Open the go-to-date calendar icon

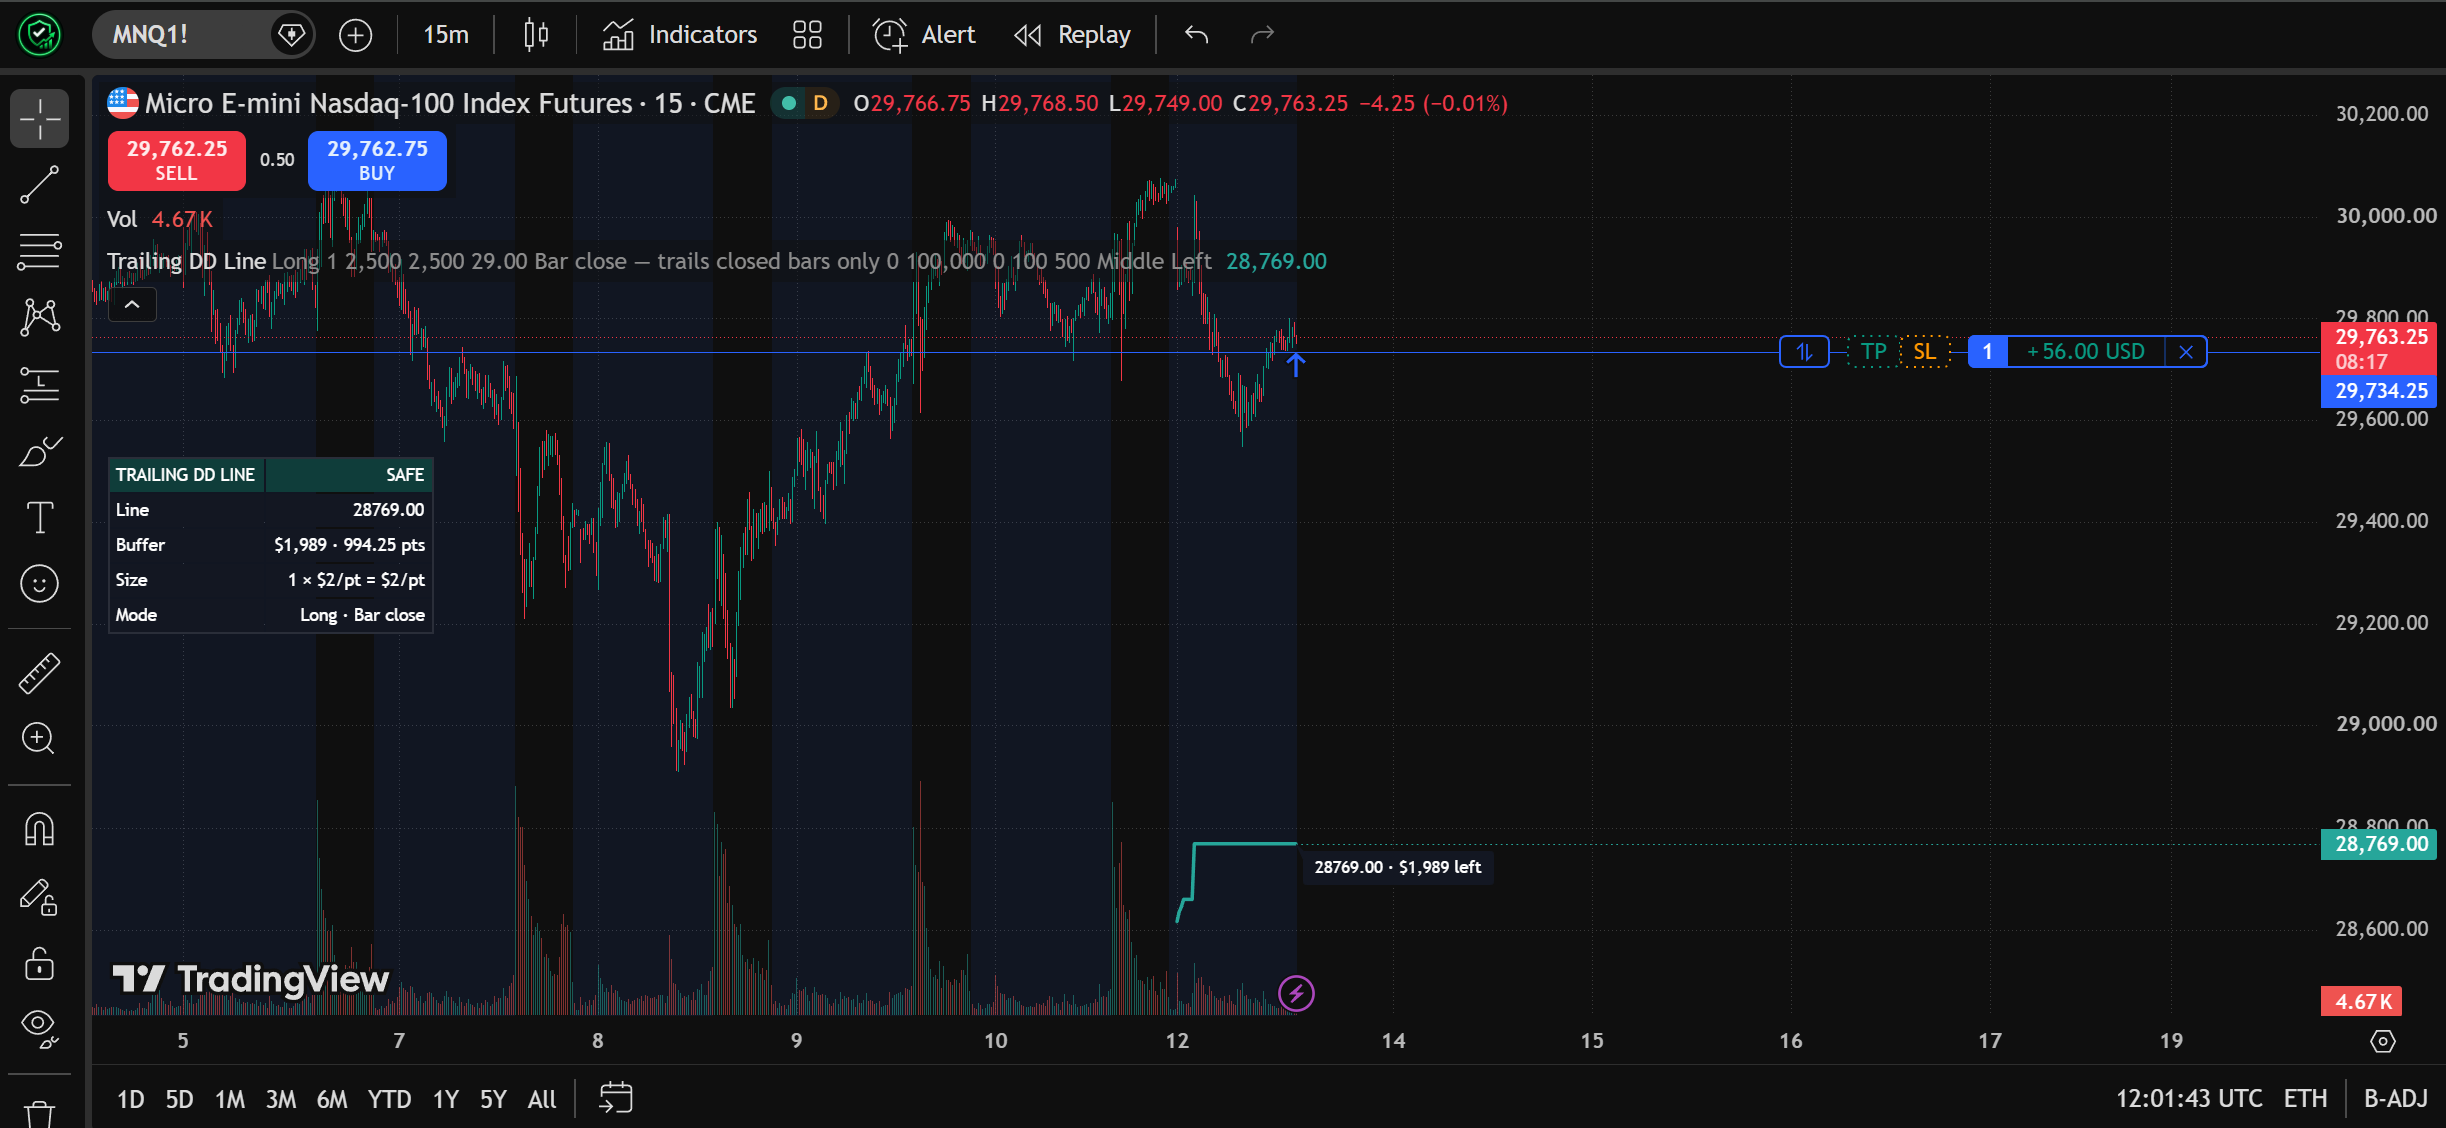click(x=616, y=1098)
